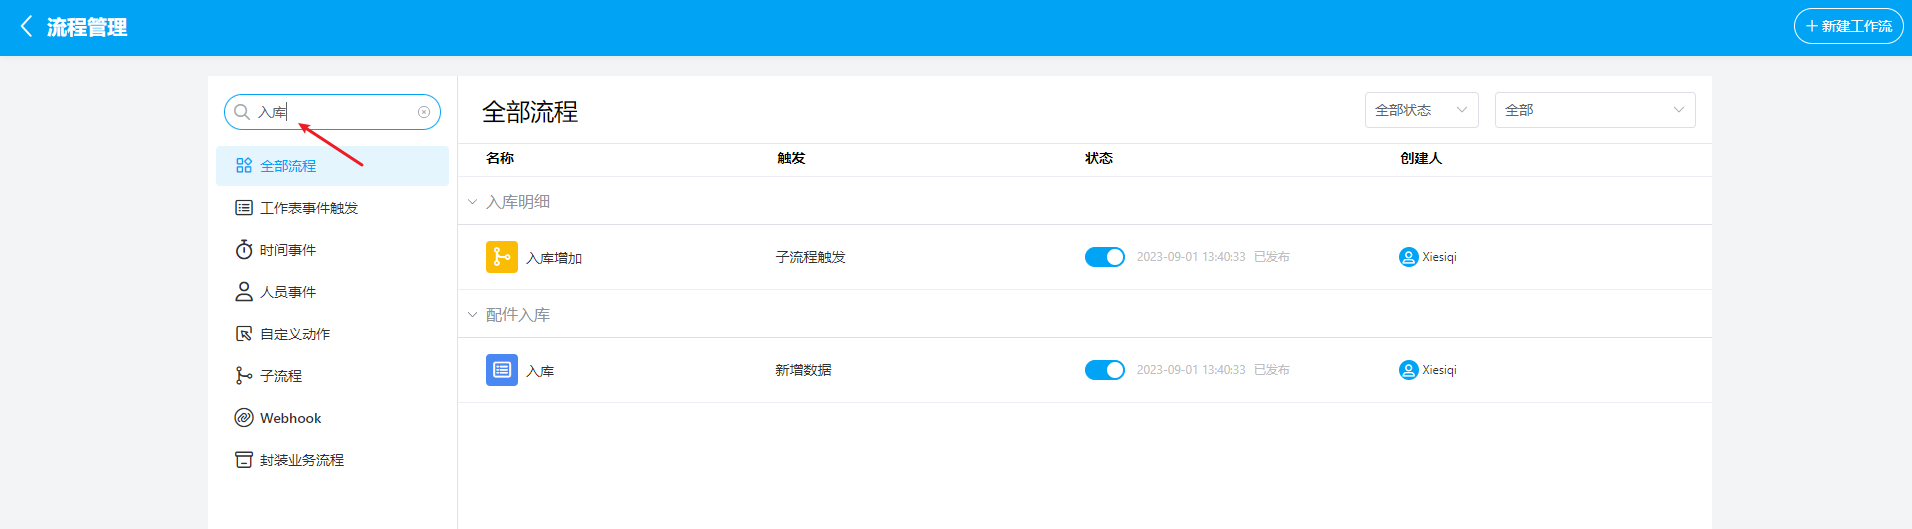Click the 子流程 branch icon

pyautogui.click(x=244, y=376)
